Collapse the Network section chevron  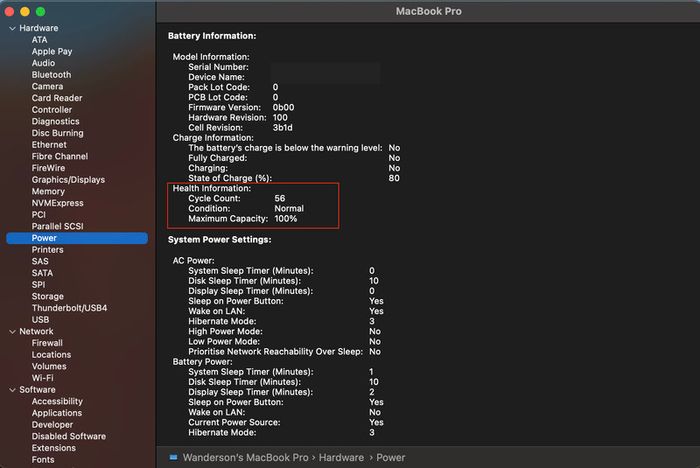click(12, 332)
